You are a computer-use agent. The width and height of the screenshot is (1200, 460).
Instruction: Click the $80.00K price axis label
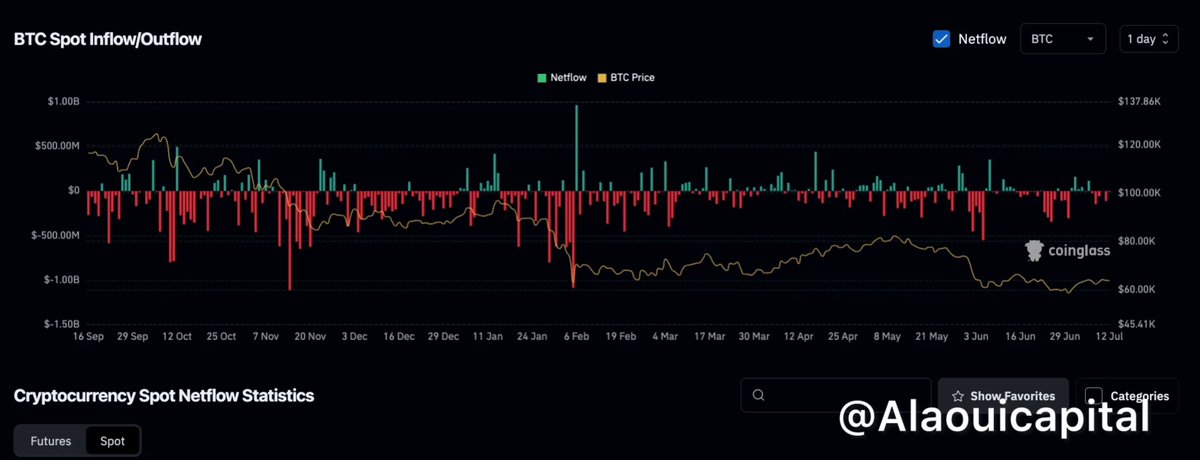1135,241
